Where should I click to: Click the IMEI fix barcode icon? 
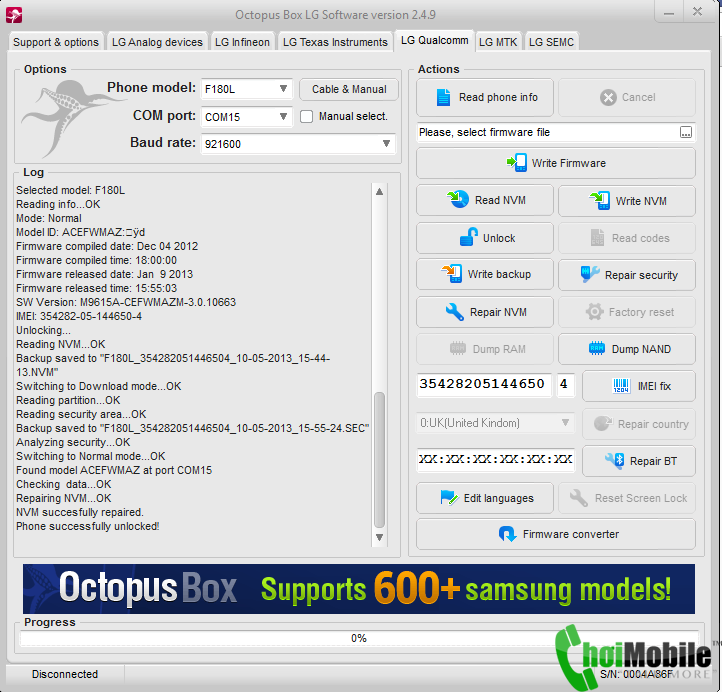click(x=621, y=386)
